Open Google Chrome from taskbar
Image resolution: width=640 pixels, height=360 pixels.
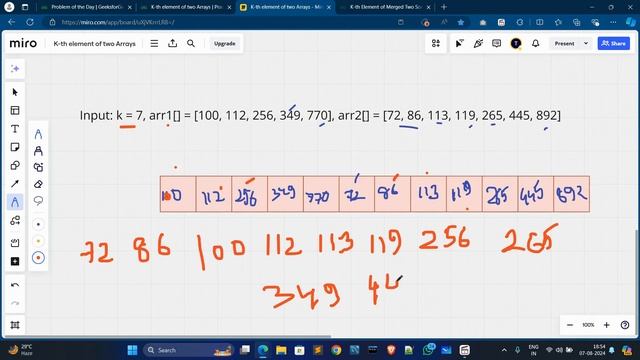click(x=336, y=350)
